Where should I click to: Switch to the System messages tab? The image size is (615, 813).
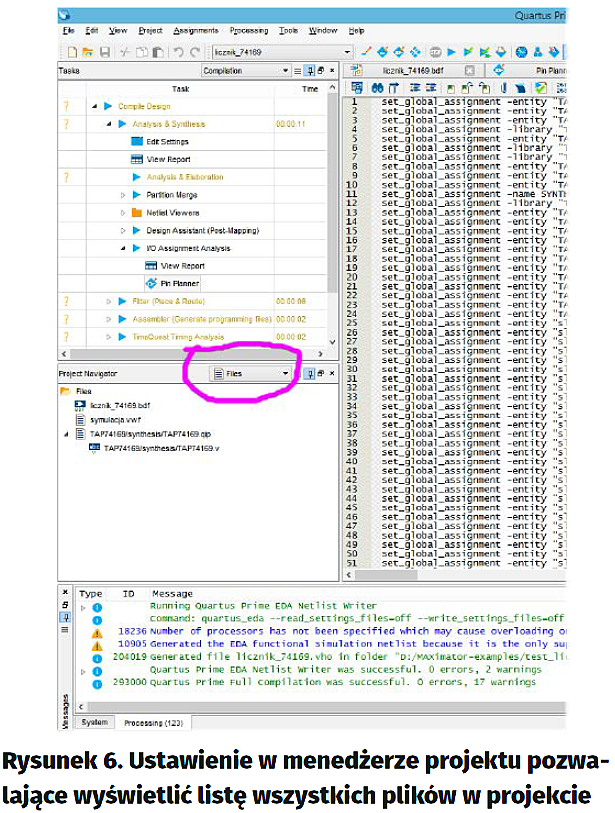coord(94,721)
